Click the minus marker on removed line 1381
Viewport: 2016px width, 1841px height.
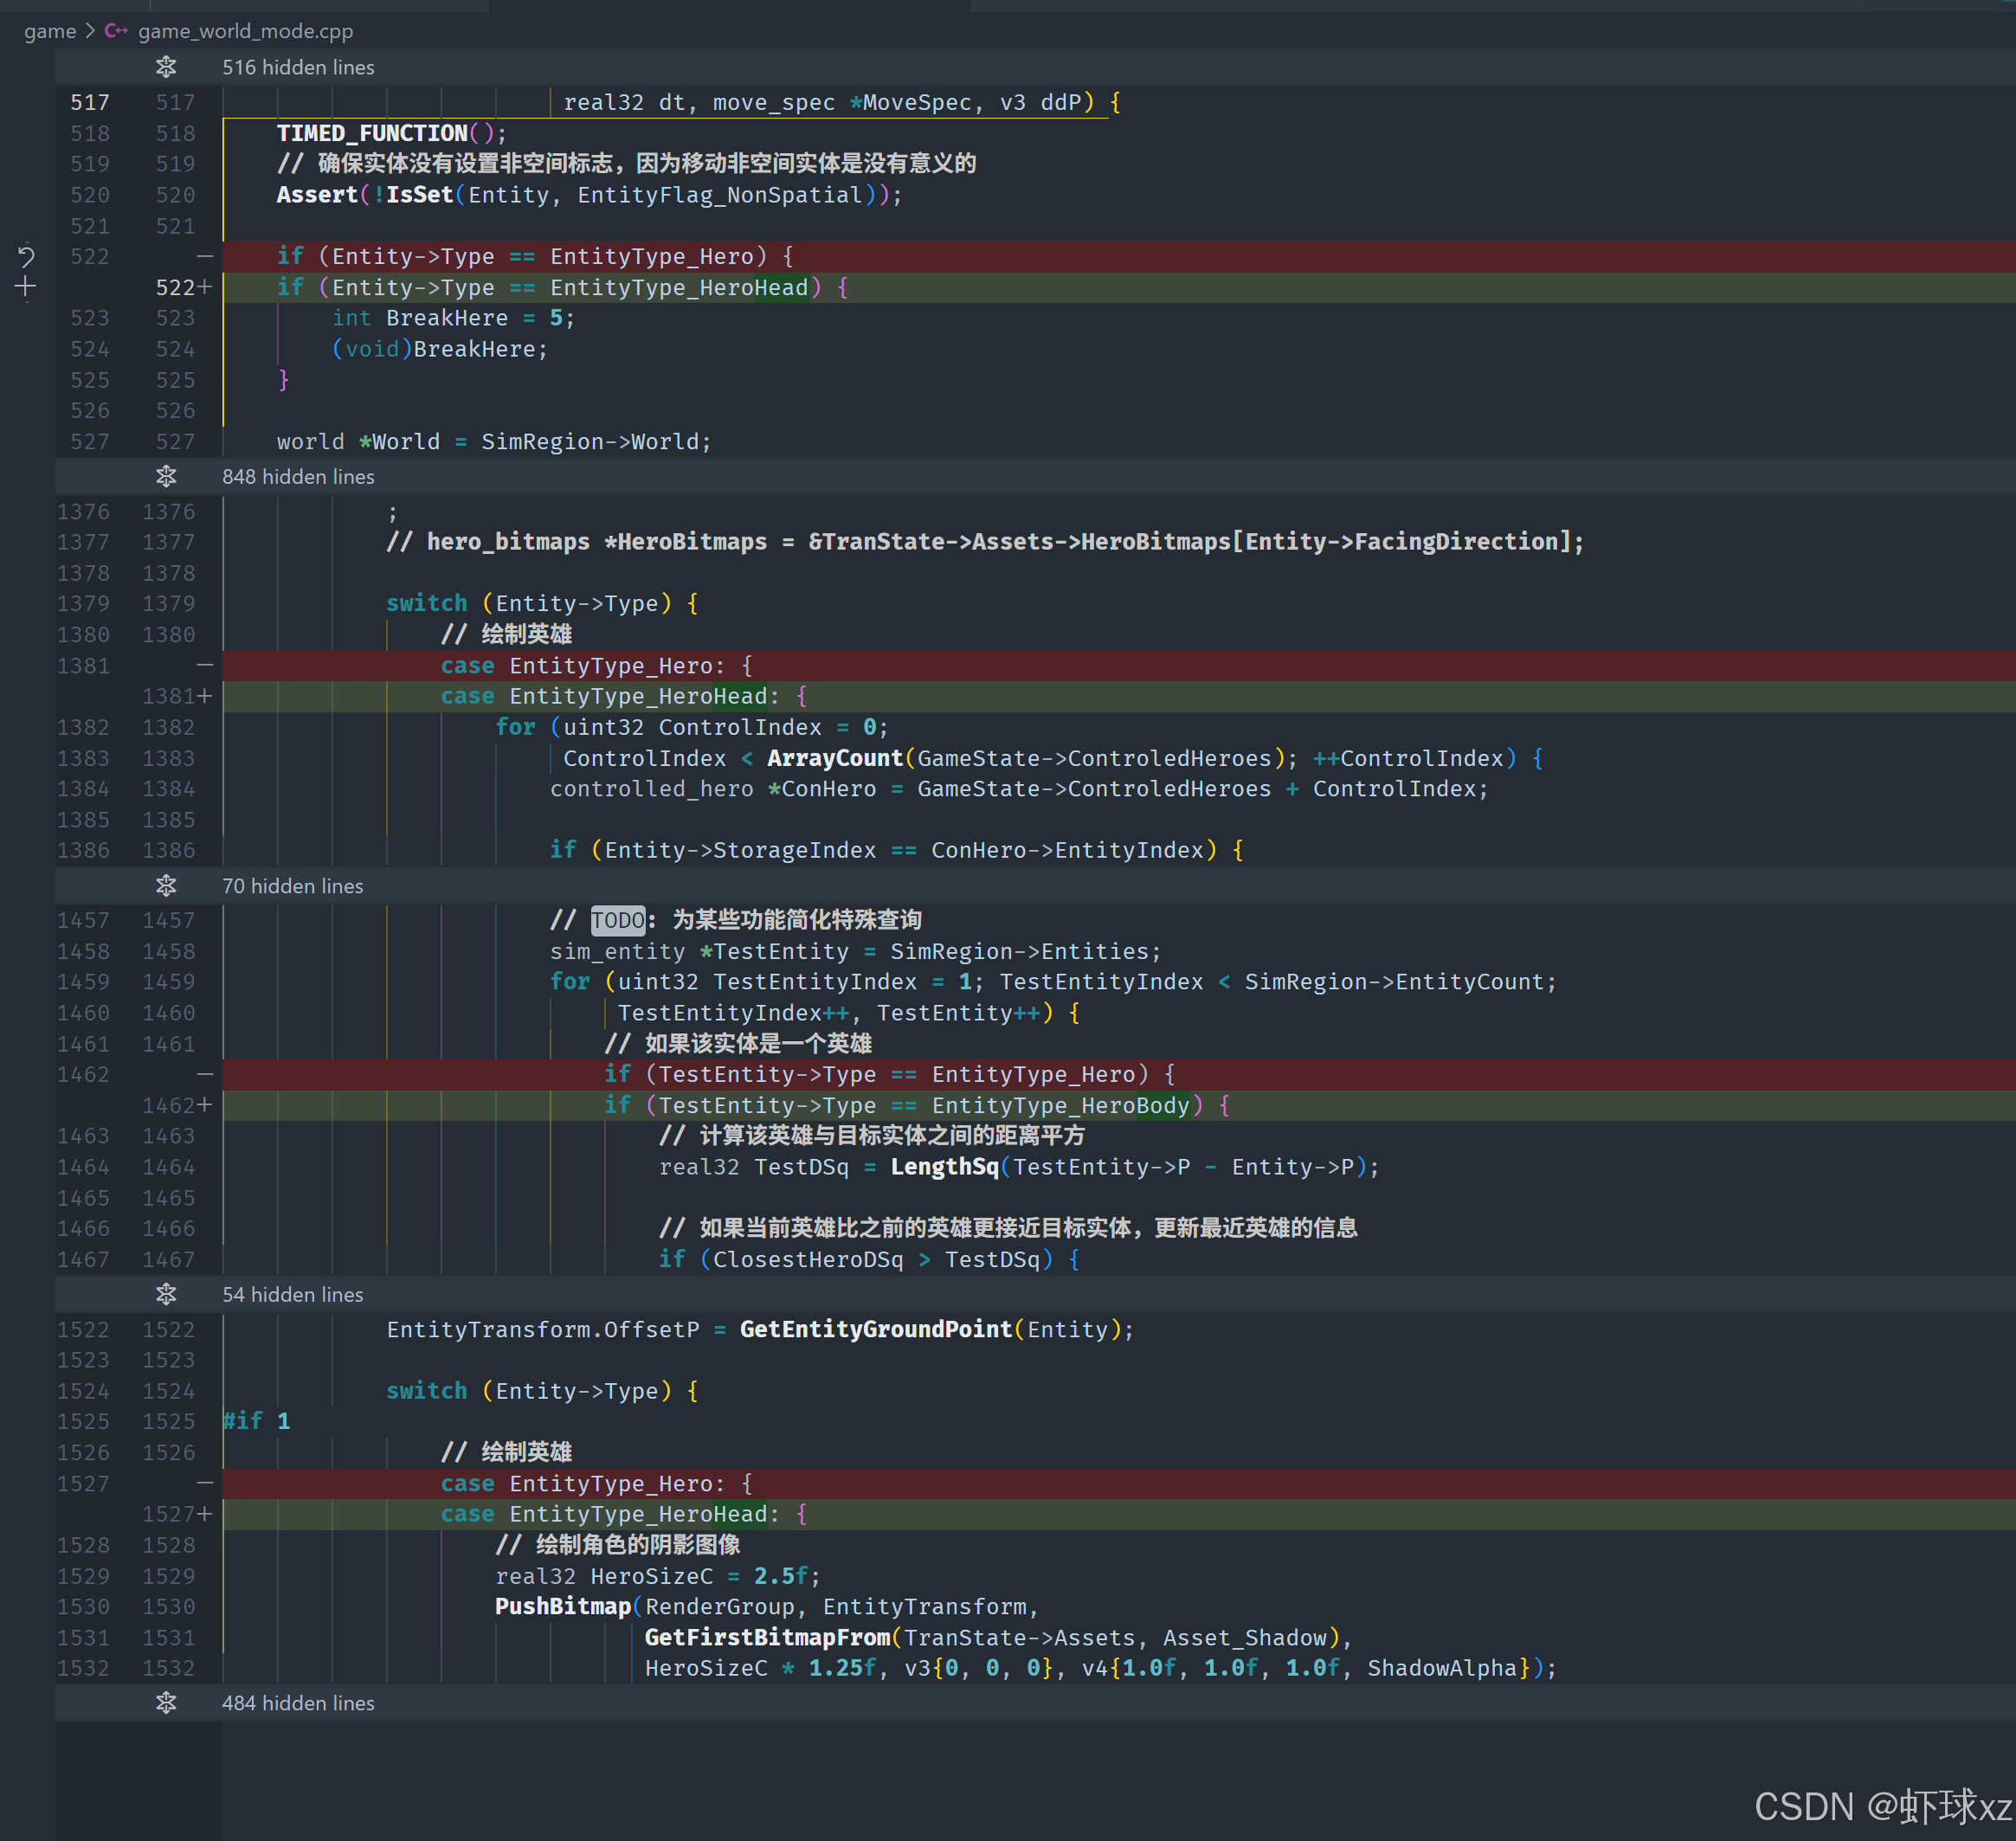coord(205,665)
